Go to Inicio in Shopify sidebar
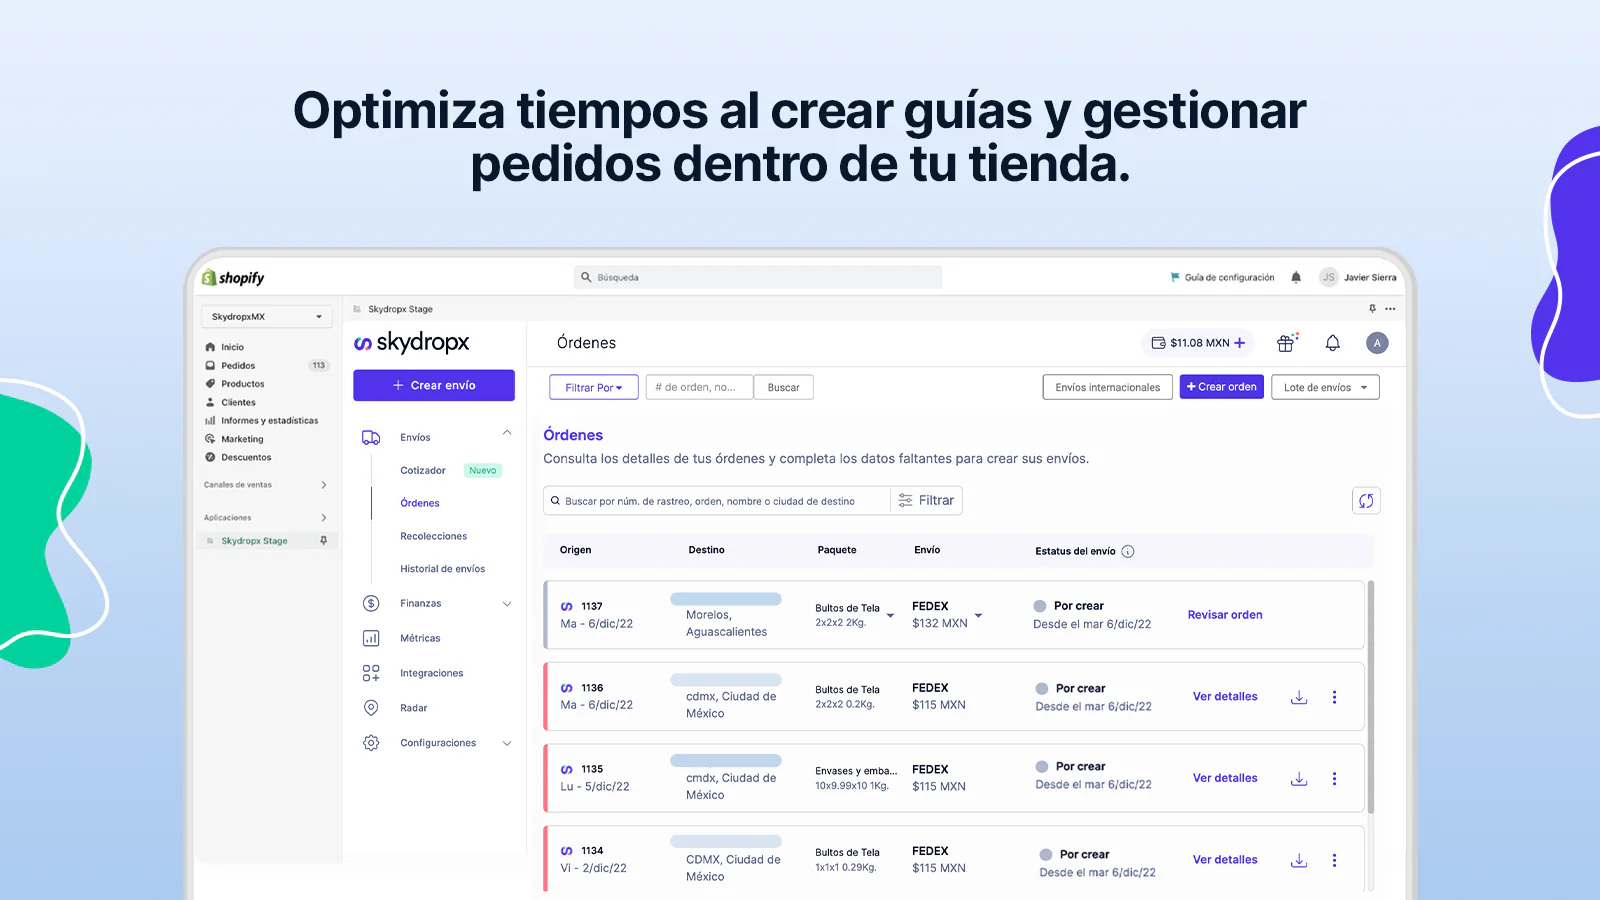The height and width of the screenshot is (900, 1600). click(232, 347)
